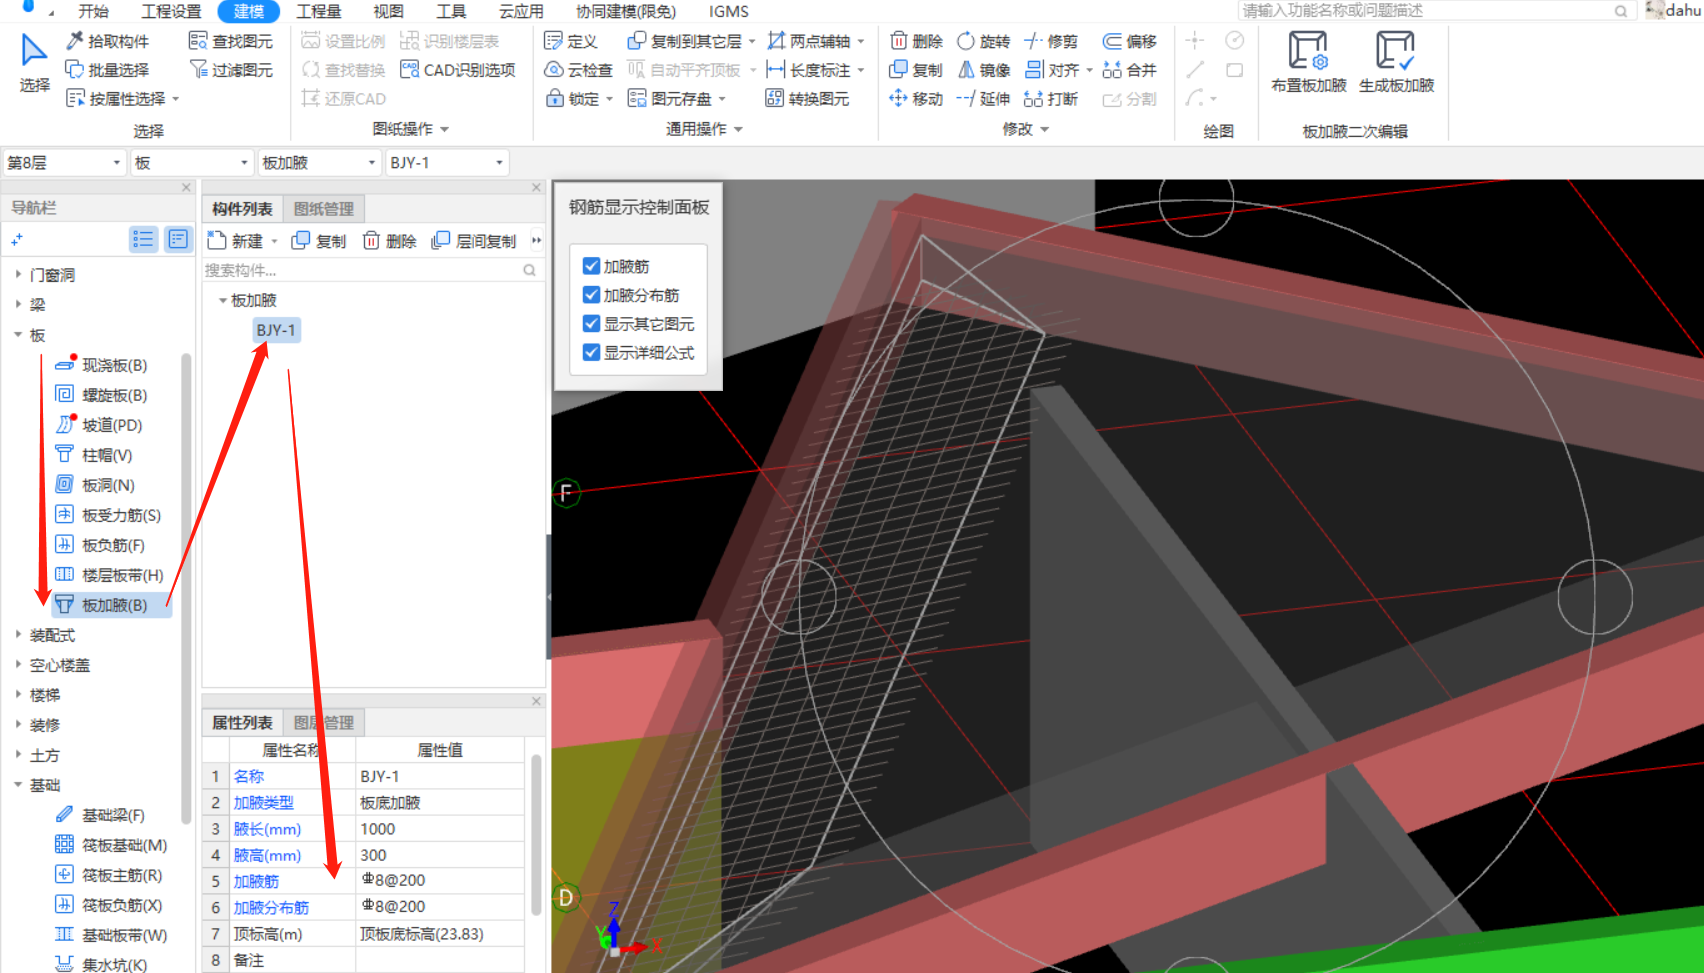Switch navigation to detail view icon
The height and width of the screenshot is (973, 1704).
[x=178, y=239]
